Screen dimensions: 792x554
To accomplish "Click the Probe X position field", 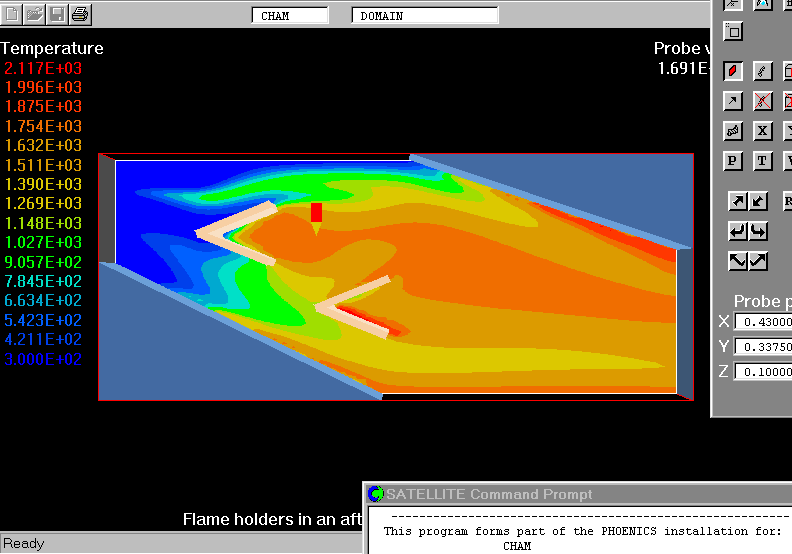I will 763,322.
